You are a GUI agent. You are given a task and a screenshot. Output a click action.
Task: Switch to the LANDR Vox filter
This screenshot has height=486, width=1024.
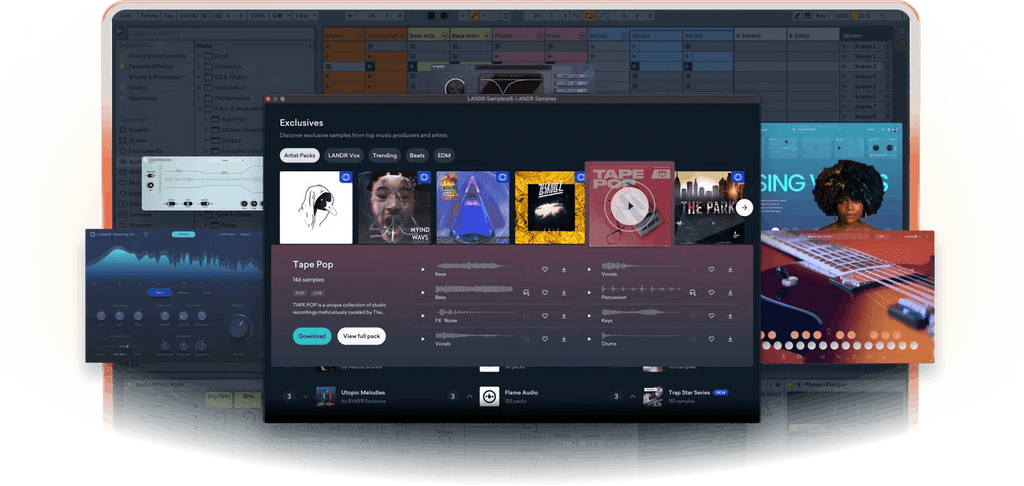[x=344, y=155]
